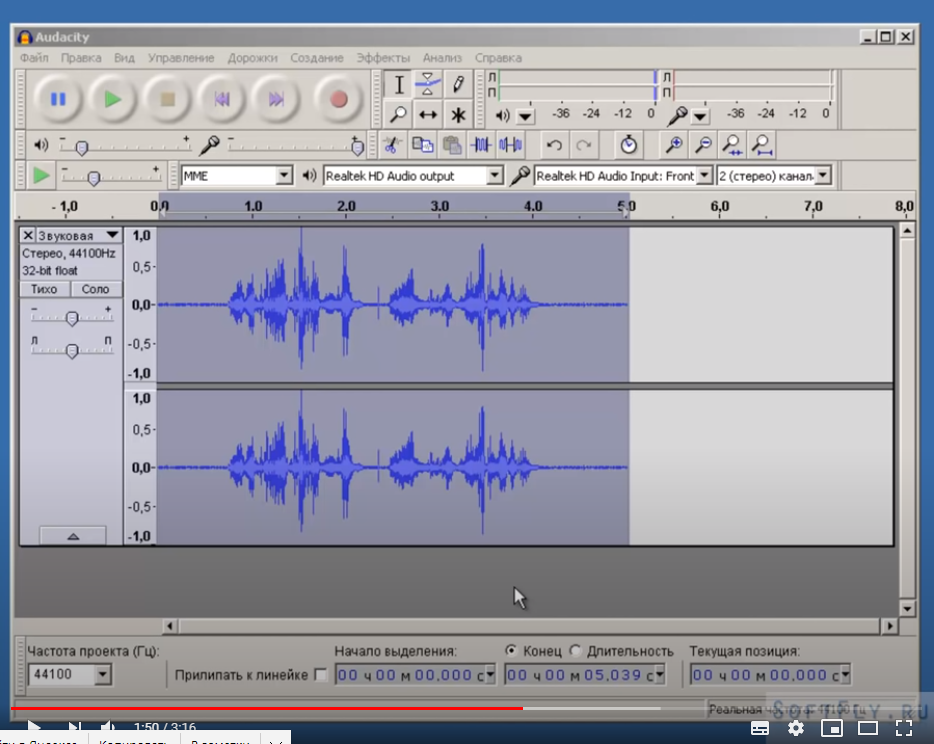Click the Pause transport button
Image resolution: width=934 pixels, height=744 pixels.
58,99
